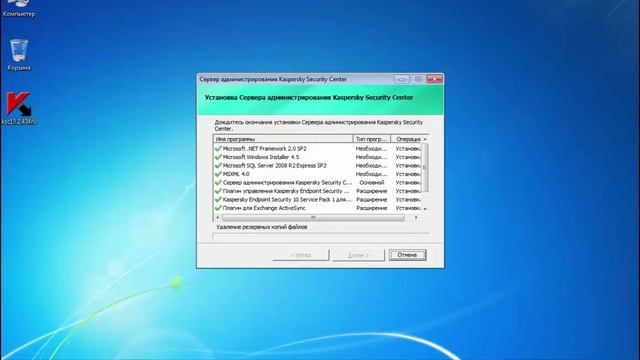Click the vertical scrollbar thumb in program list
The image size is (640, 360).
pyautogui.click(x=425, y=167)
